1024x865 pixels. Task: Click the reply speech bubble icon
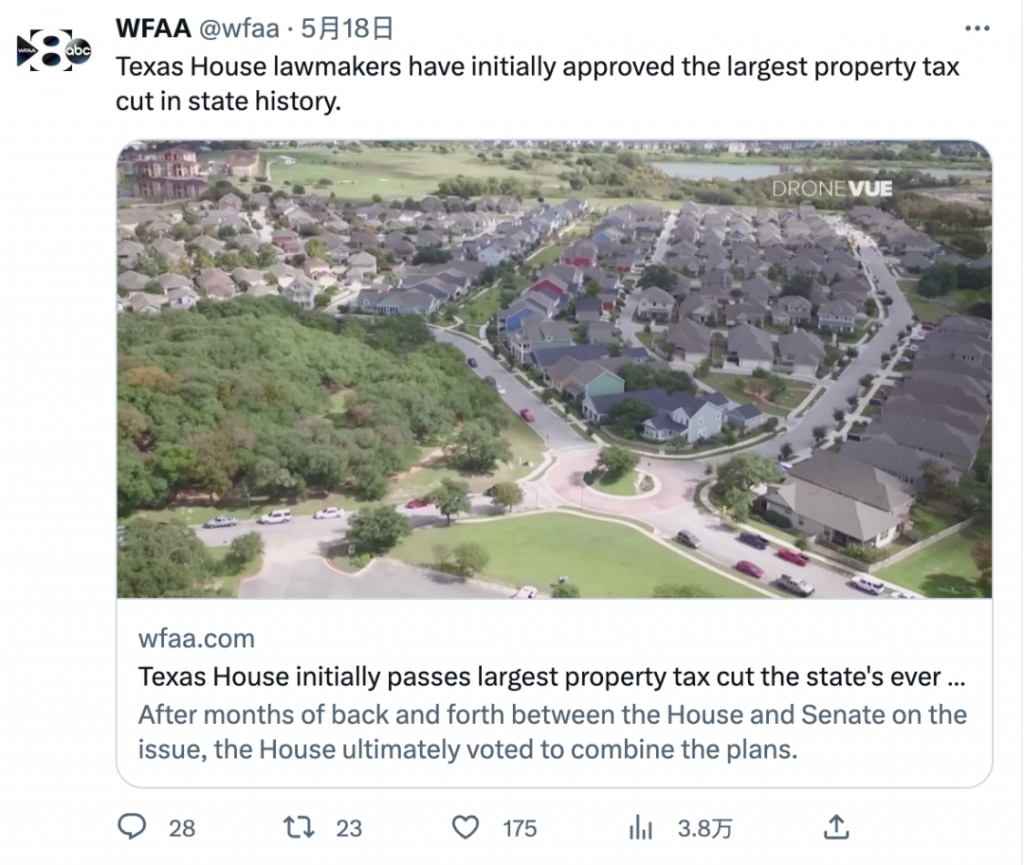(131, 827)
